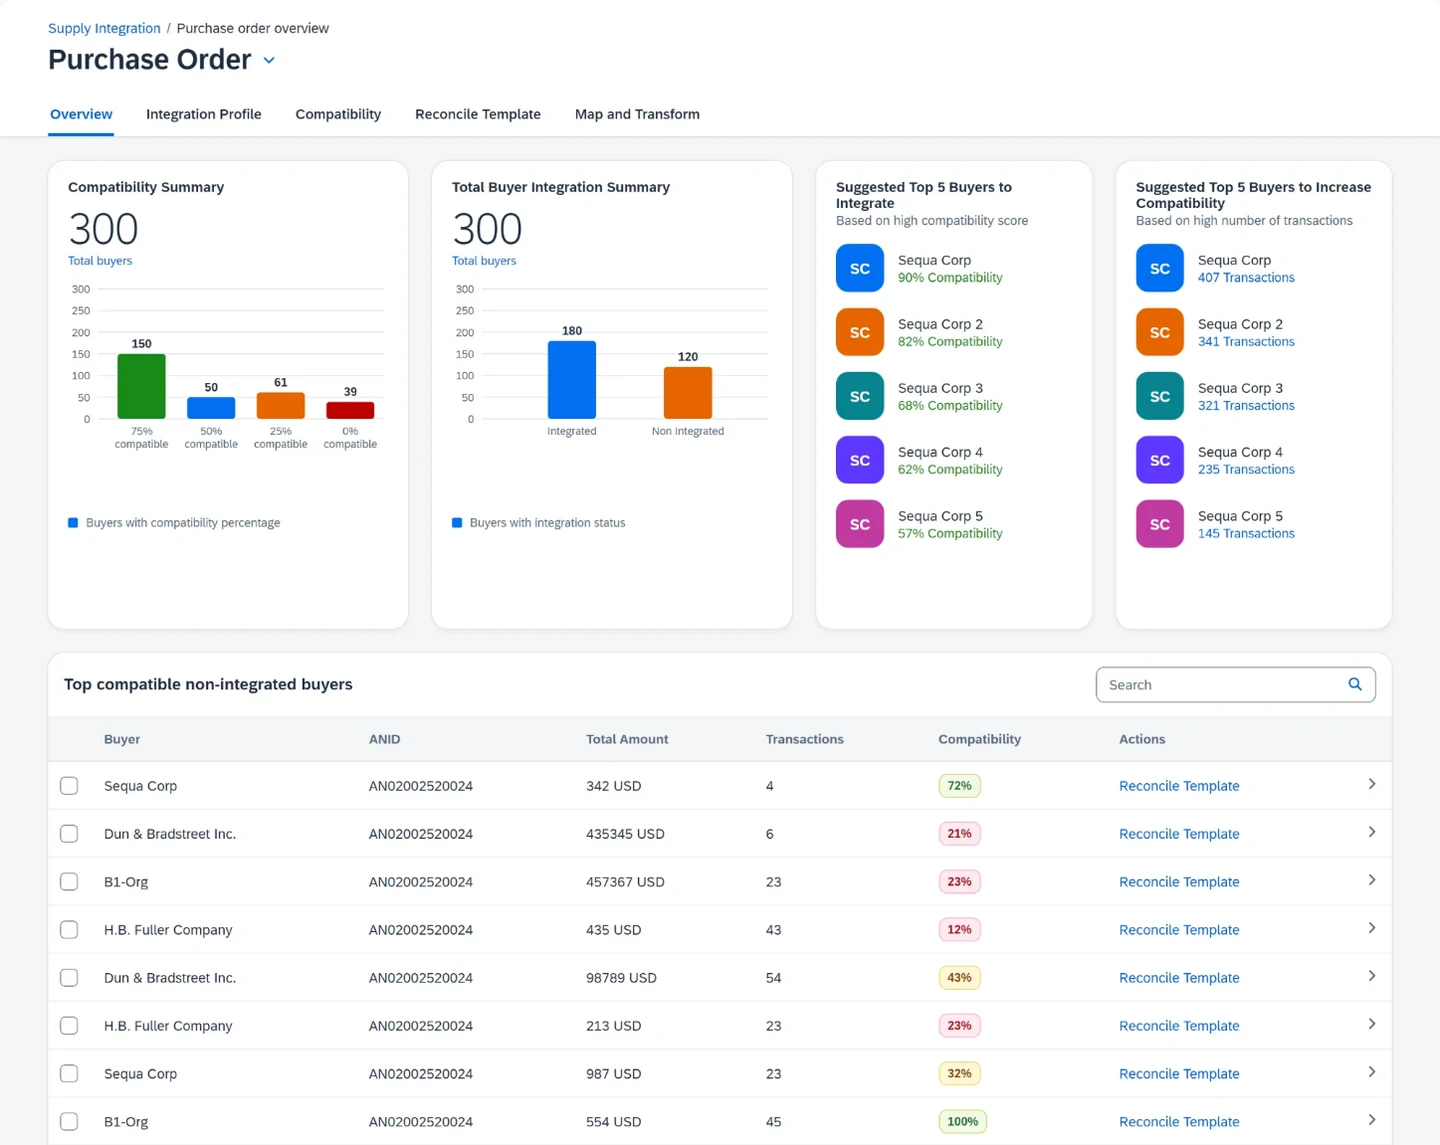Screen dimensions: 1440x1145
Task: Expand the B1-Org 554 USD row chevron
Action: click(1372, 1121)
